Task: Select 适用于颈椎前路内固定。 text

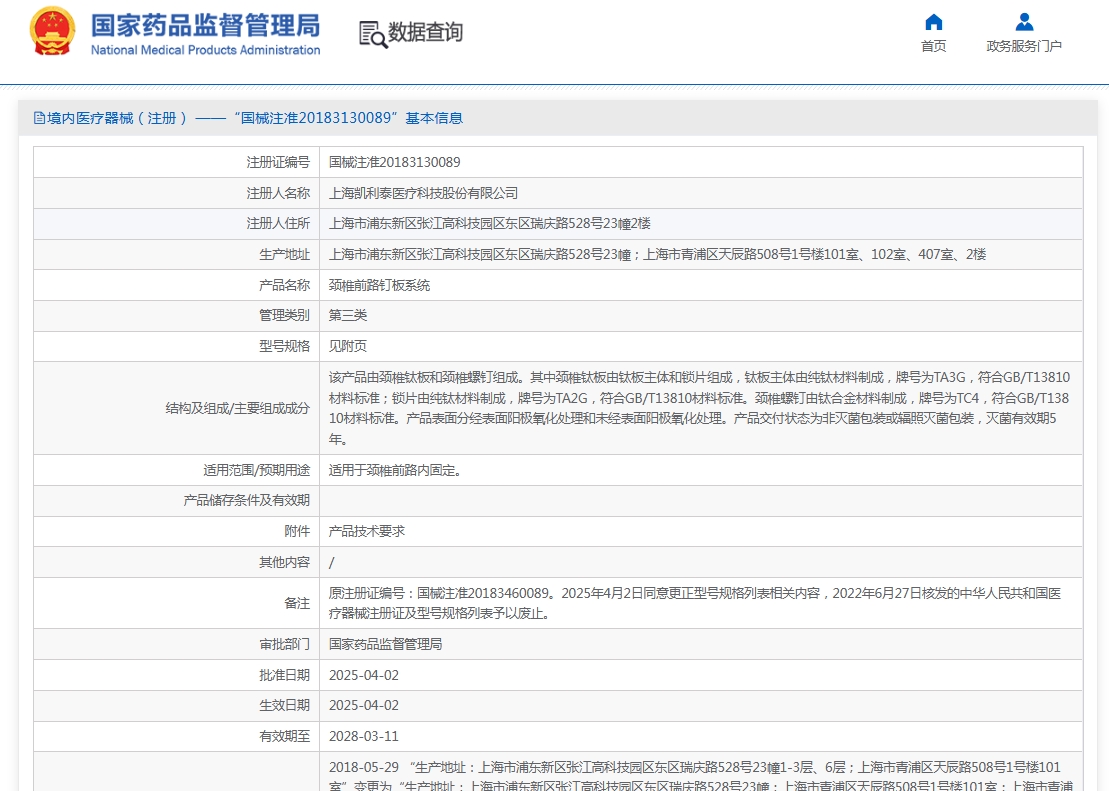Action: click(395, 470)
